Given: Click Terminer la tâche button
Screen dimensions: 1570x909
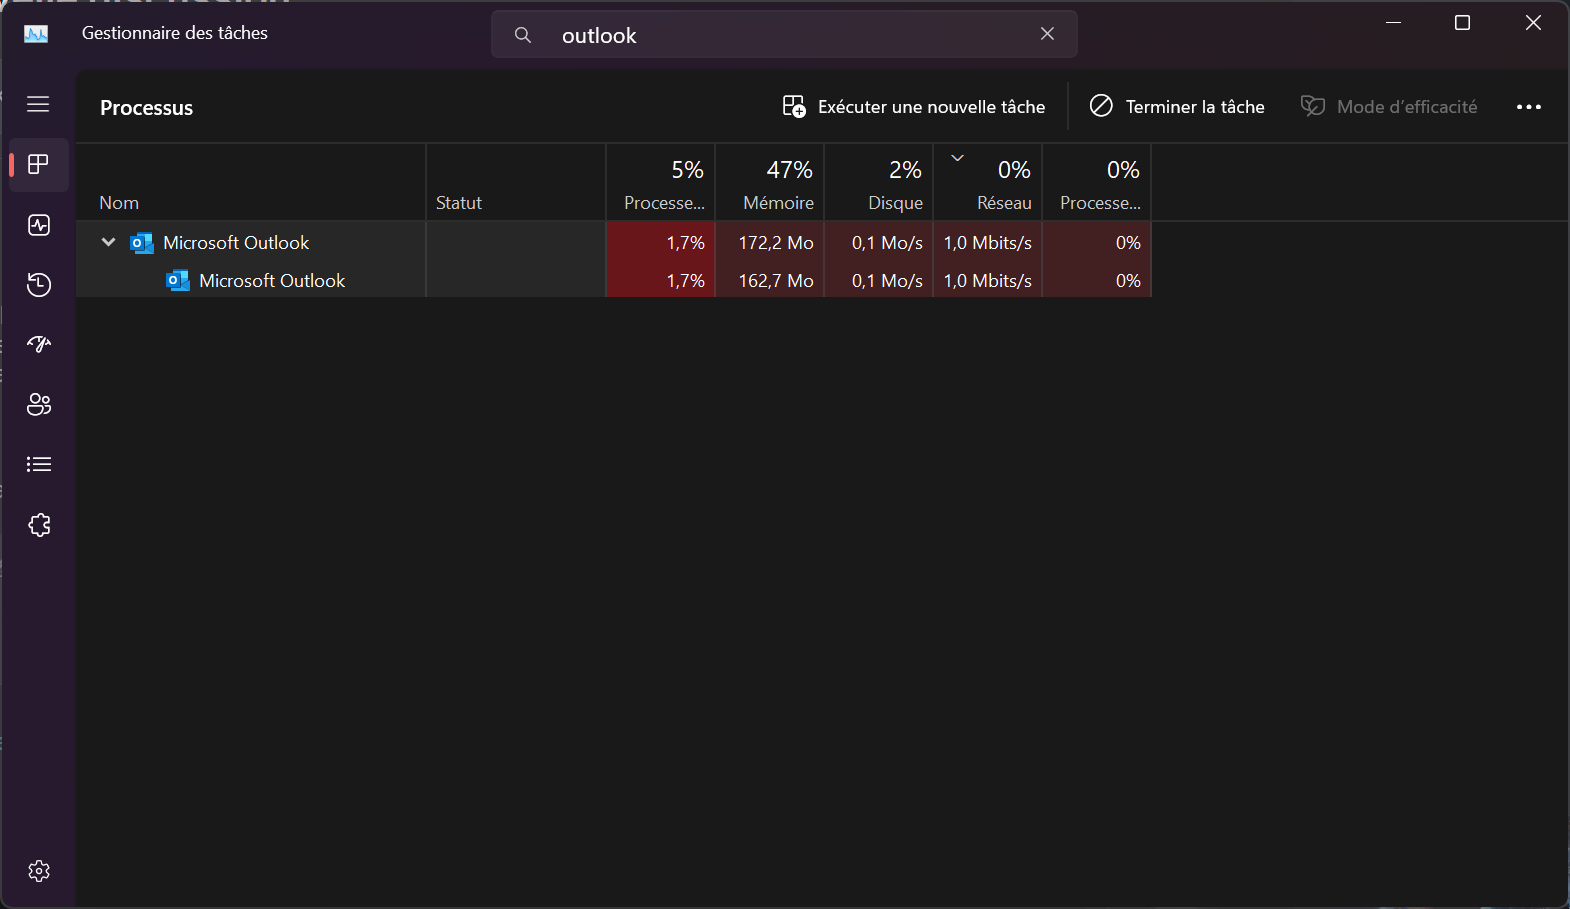Looking at the screenshot, I should point(1177,107).
